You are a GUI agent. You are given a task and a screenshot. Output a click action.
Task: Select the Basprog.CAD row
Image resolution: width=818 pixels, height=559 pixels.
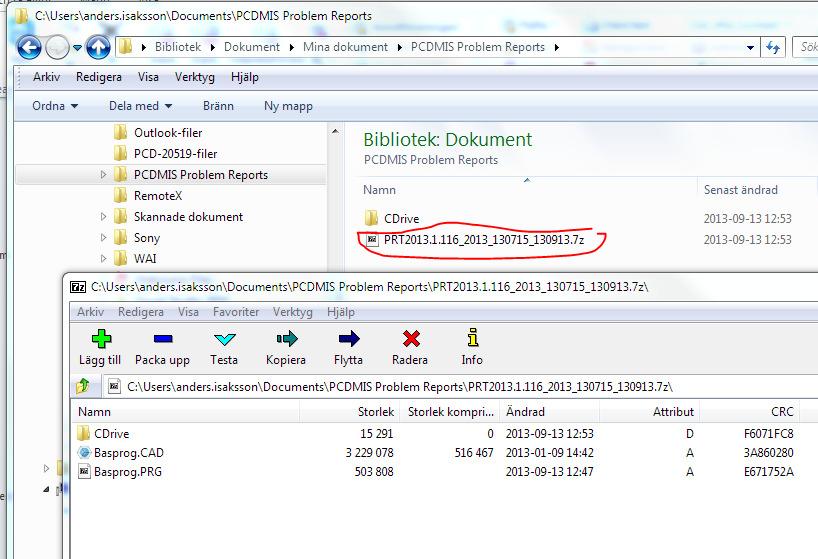(436, 453)
